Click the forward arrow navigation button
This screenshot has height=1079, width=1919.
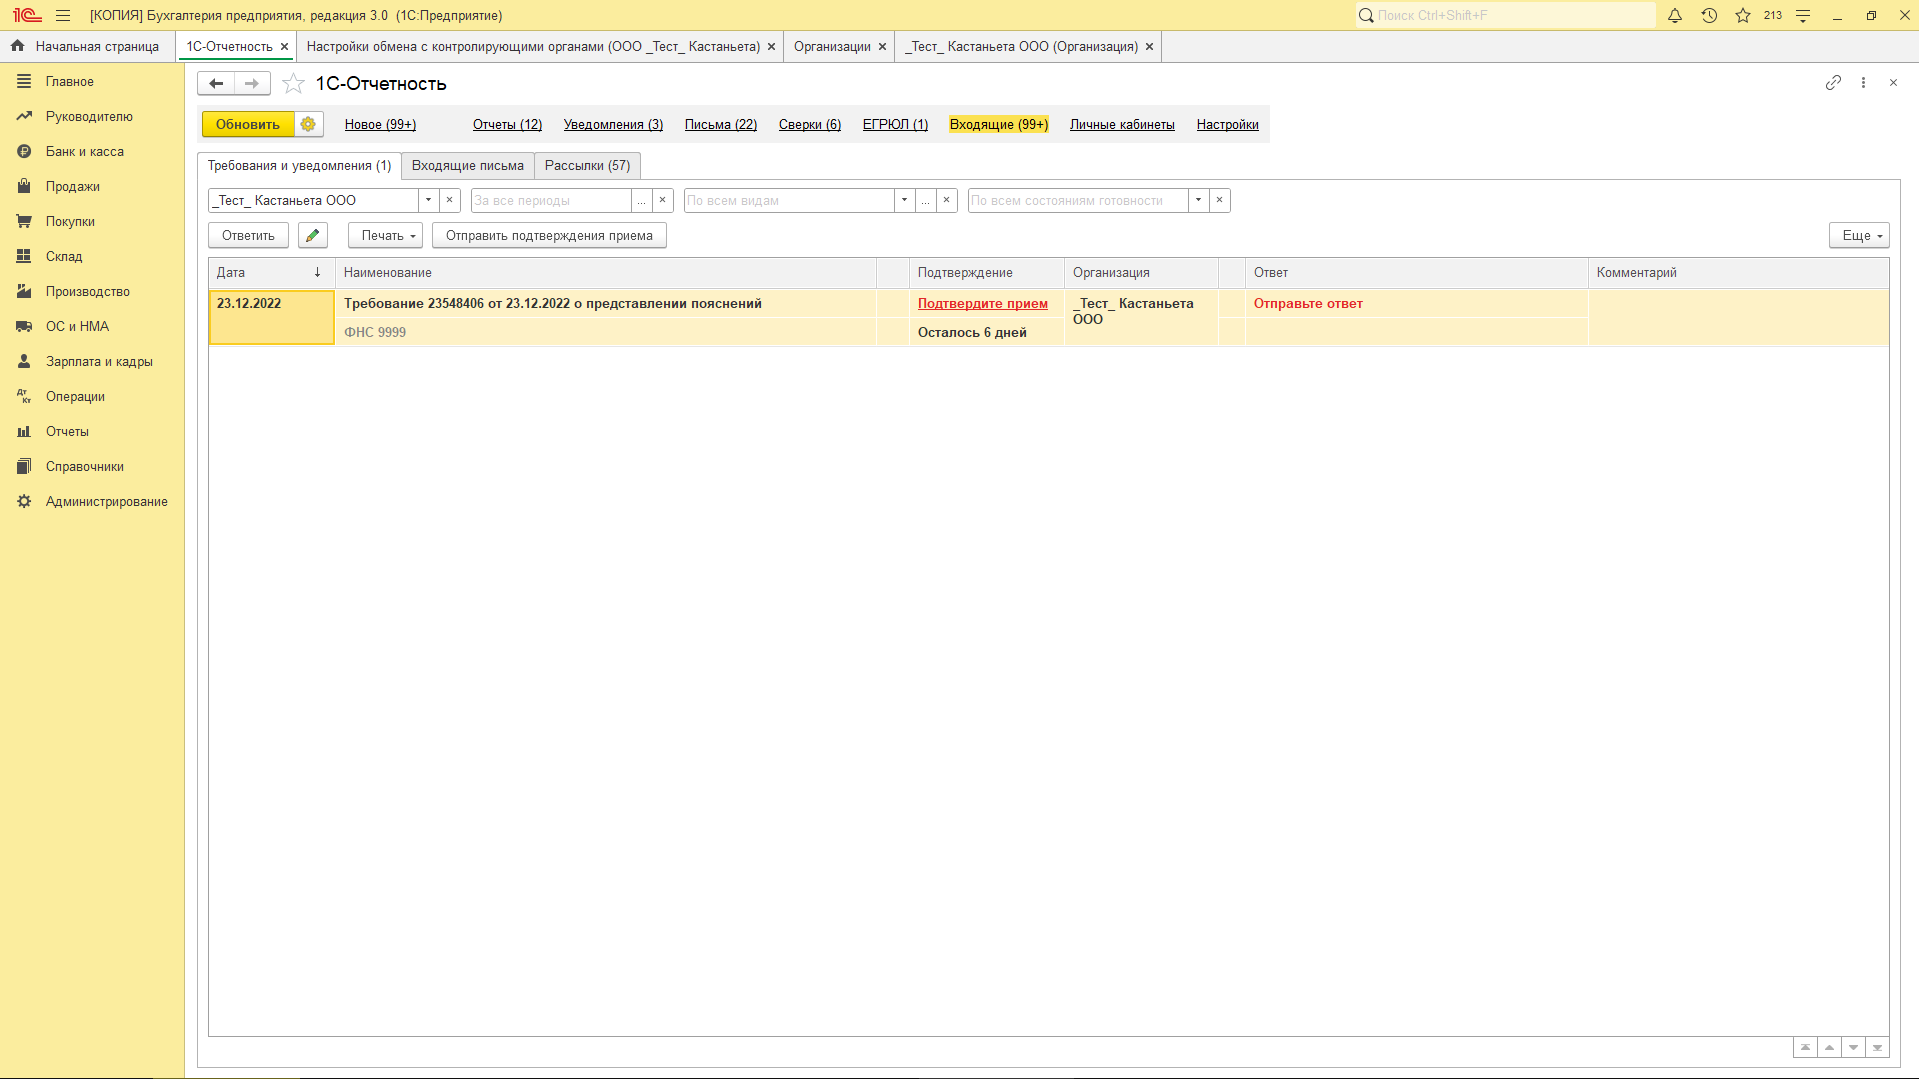point(252,83)
